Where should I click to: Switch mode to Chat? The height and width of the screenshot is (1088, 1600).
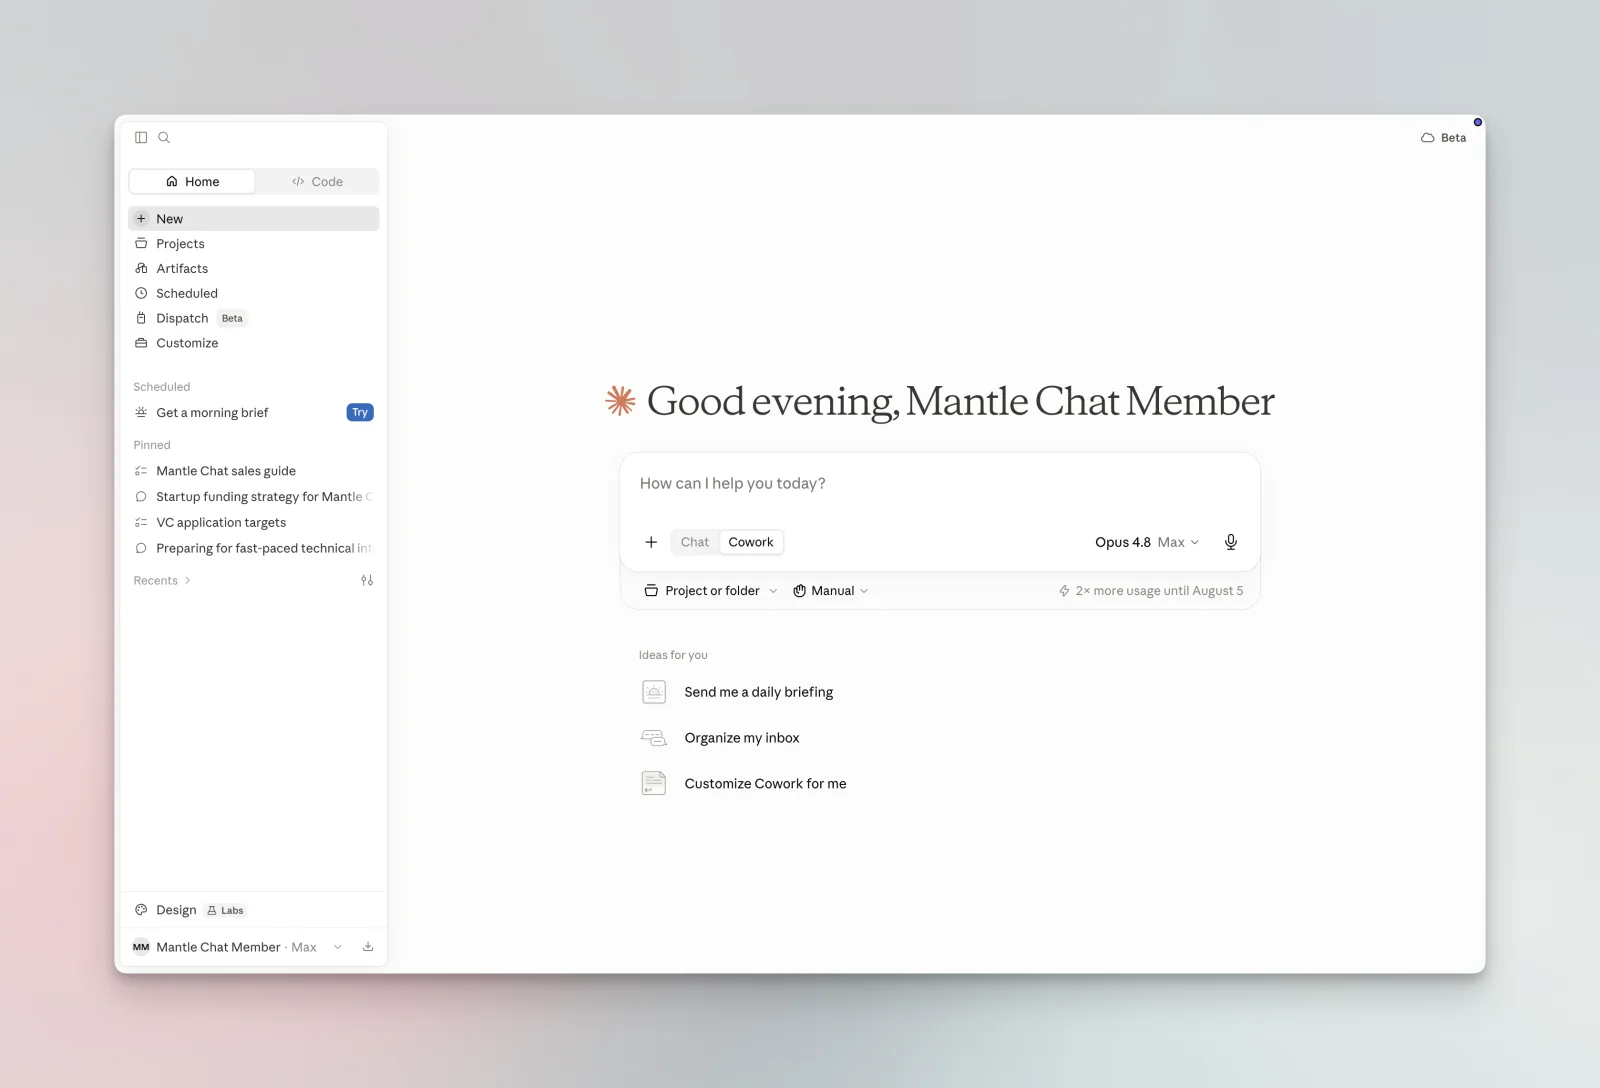[x=695, y=542]
